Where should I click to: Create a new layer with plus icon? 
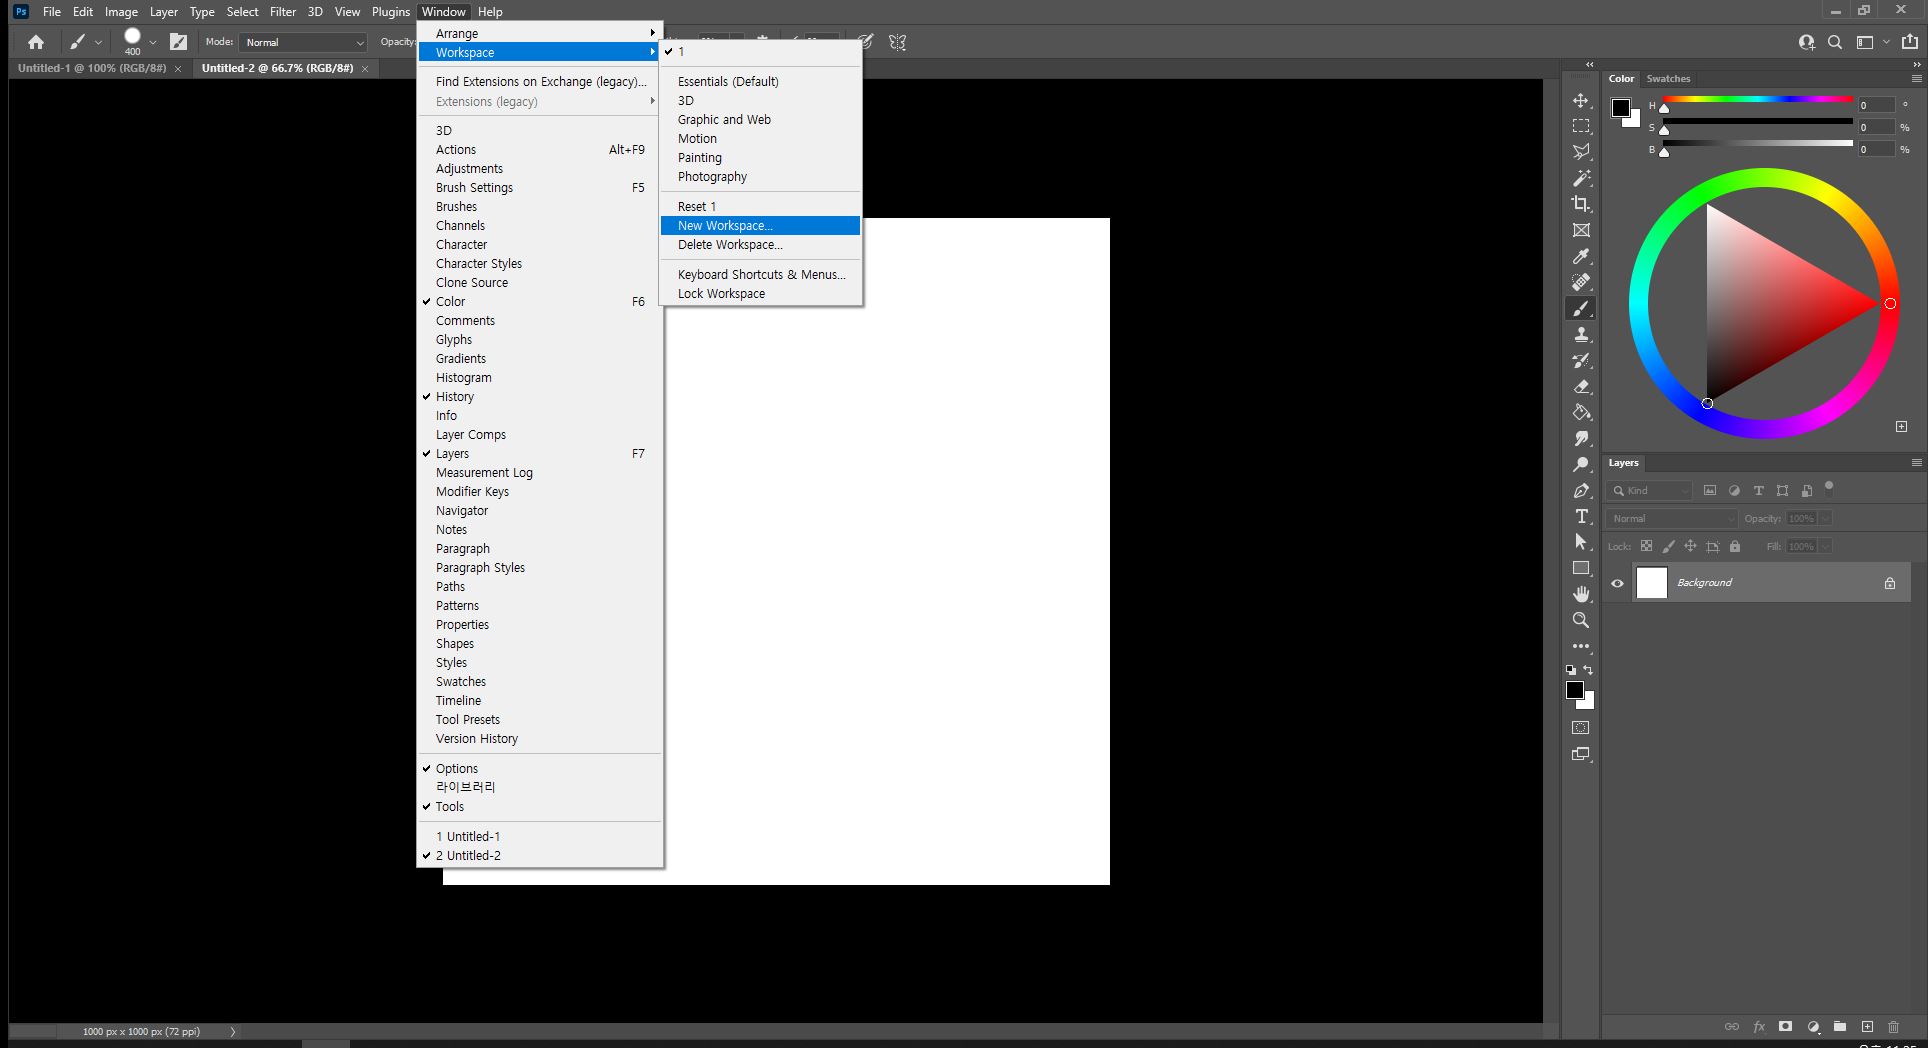1867,1027
